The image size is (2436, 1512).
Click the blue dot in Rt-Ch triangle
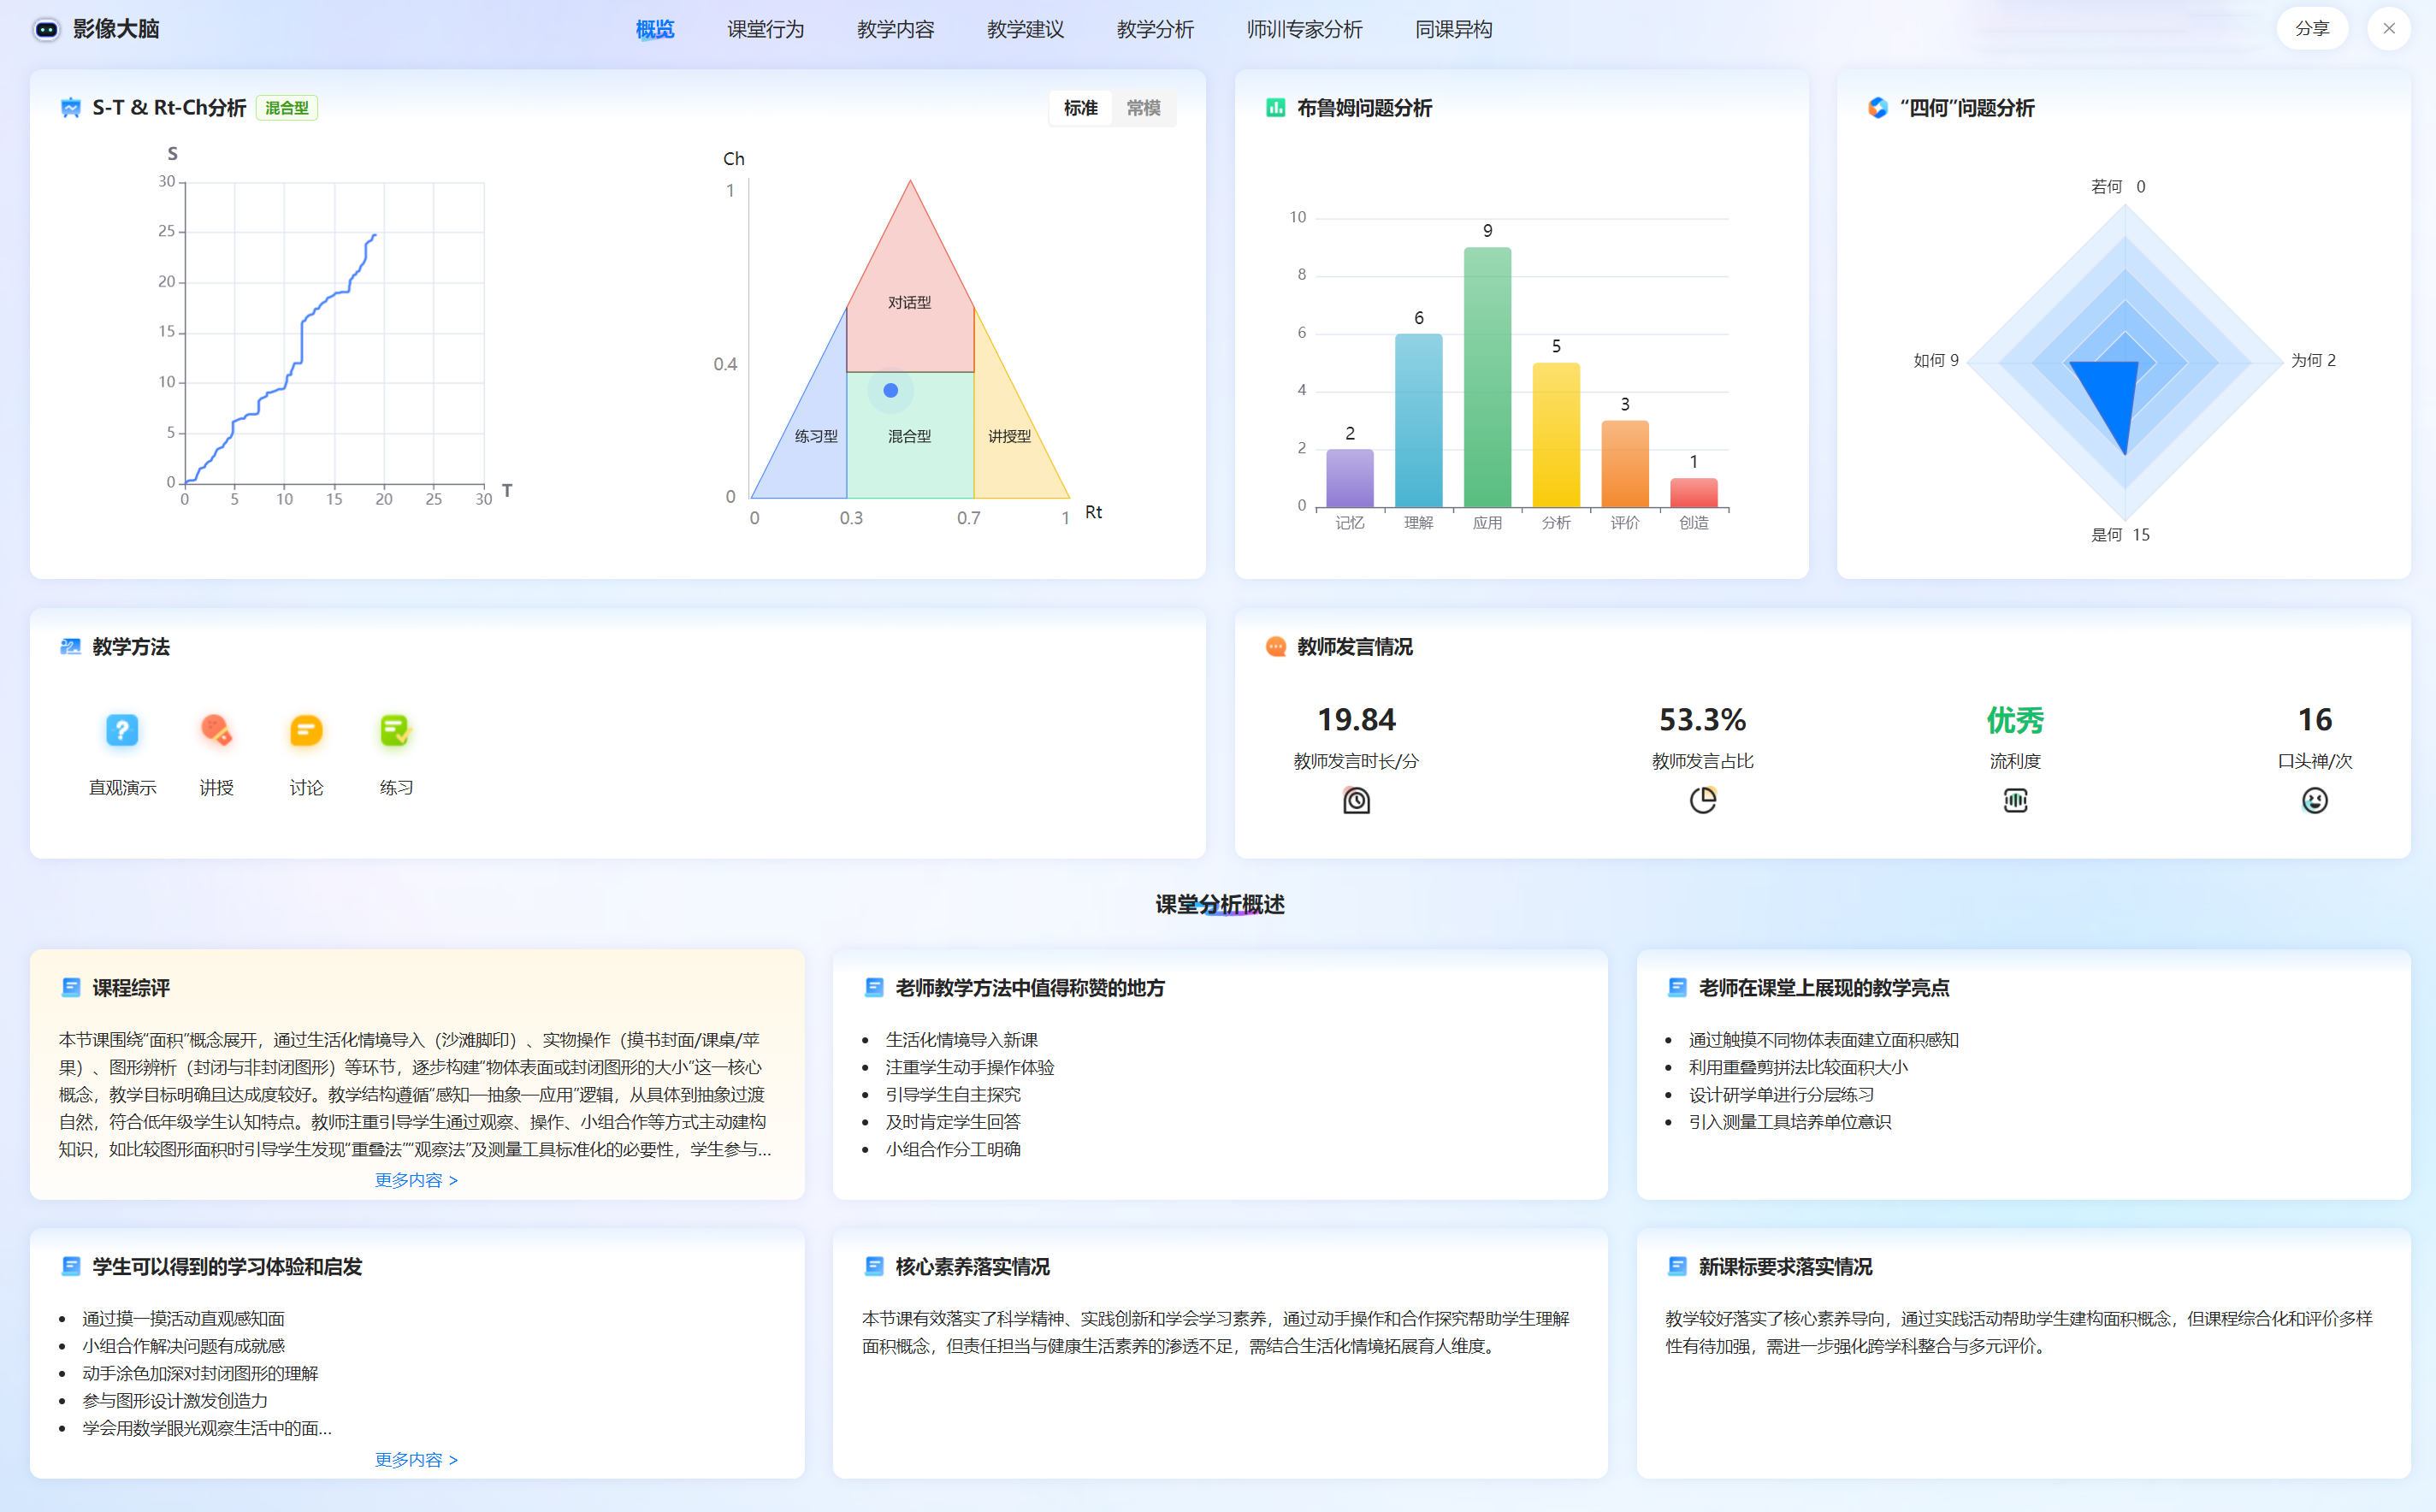pyautogui.click(x=890, y=391)
